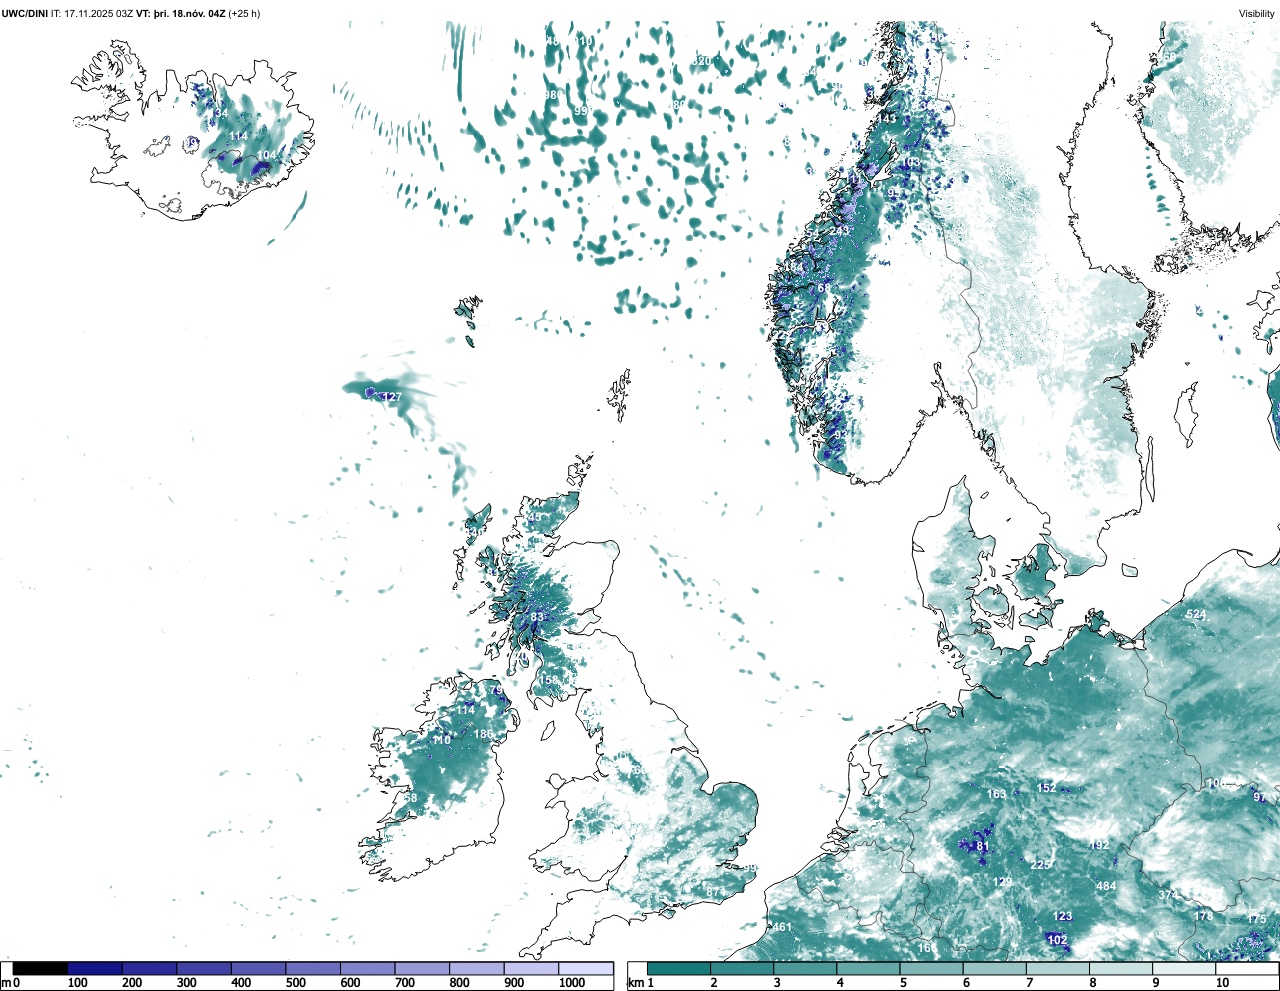
Task: Click the 186 value in eastern Ireland
Action: pyautogui.click(x=483, y=734)
